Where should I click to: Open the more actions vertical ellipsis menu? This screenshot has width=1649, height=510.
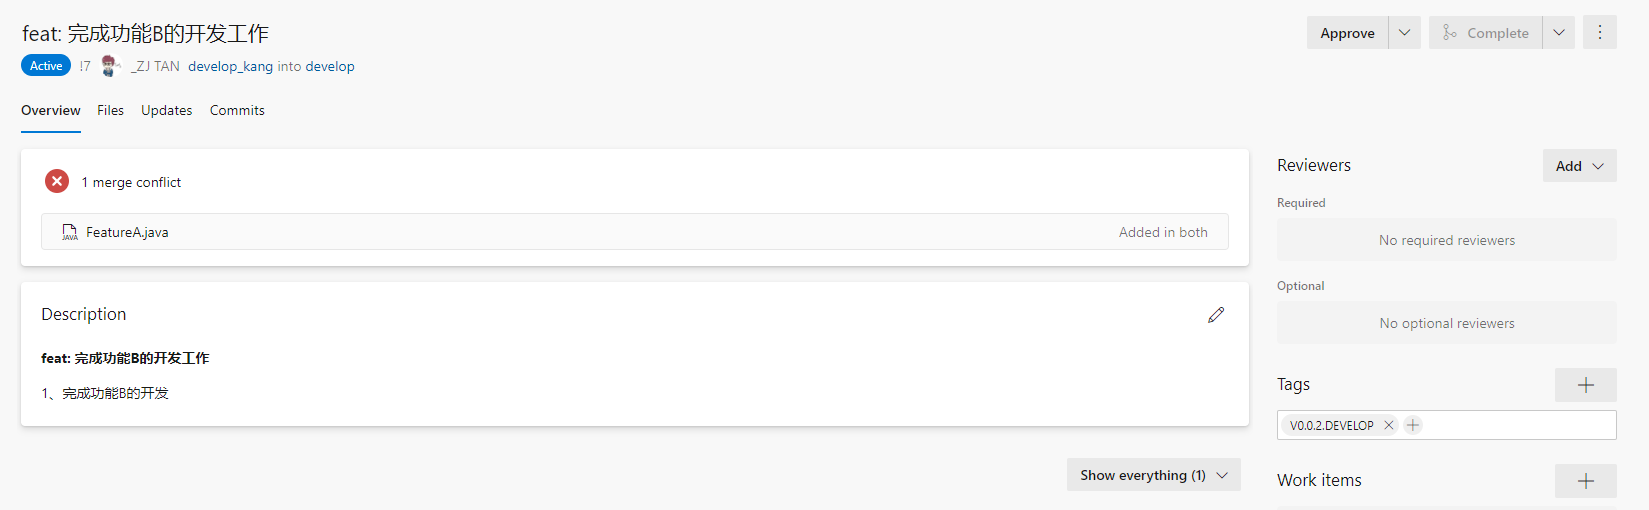1600,33
